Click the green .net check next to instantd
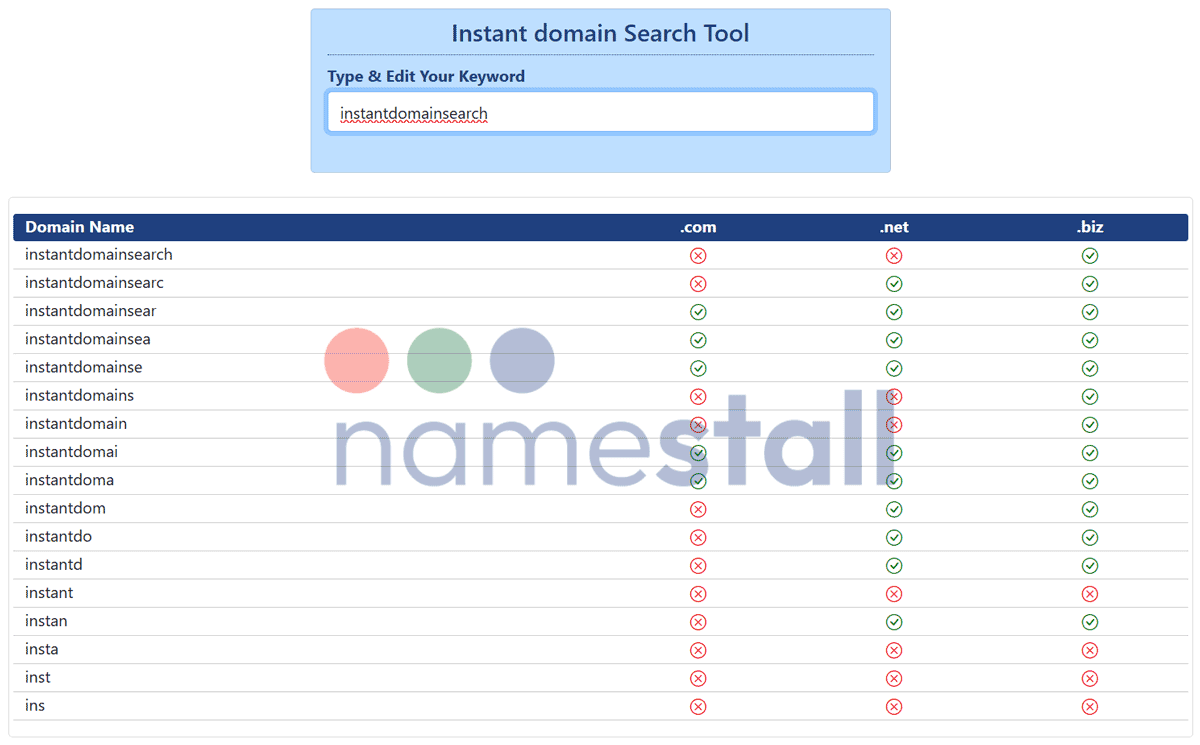The image size is (1200, 745). tap(894, 565)
